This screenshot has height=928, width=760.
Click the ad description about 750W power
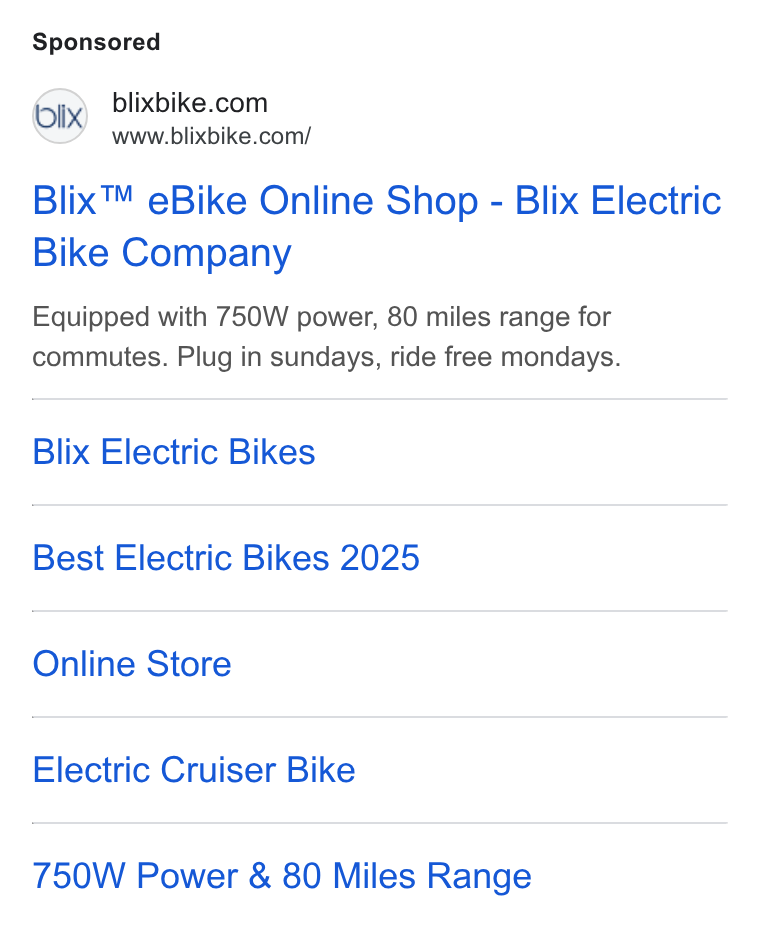(x=327, y=337)
